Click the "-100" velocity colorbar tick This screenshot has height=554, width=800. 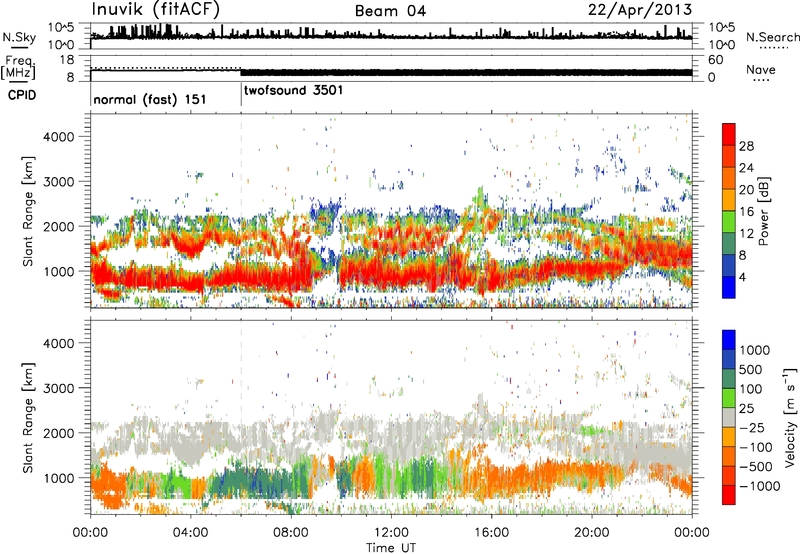[756, 447]
